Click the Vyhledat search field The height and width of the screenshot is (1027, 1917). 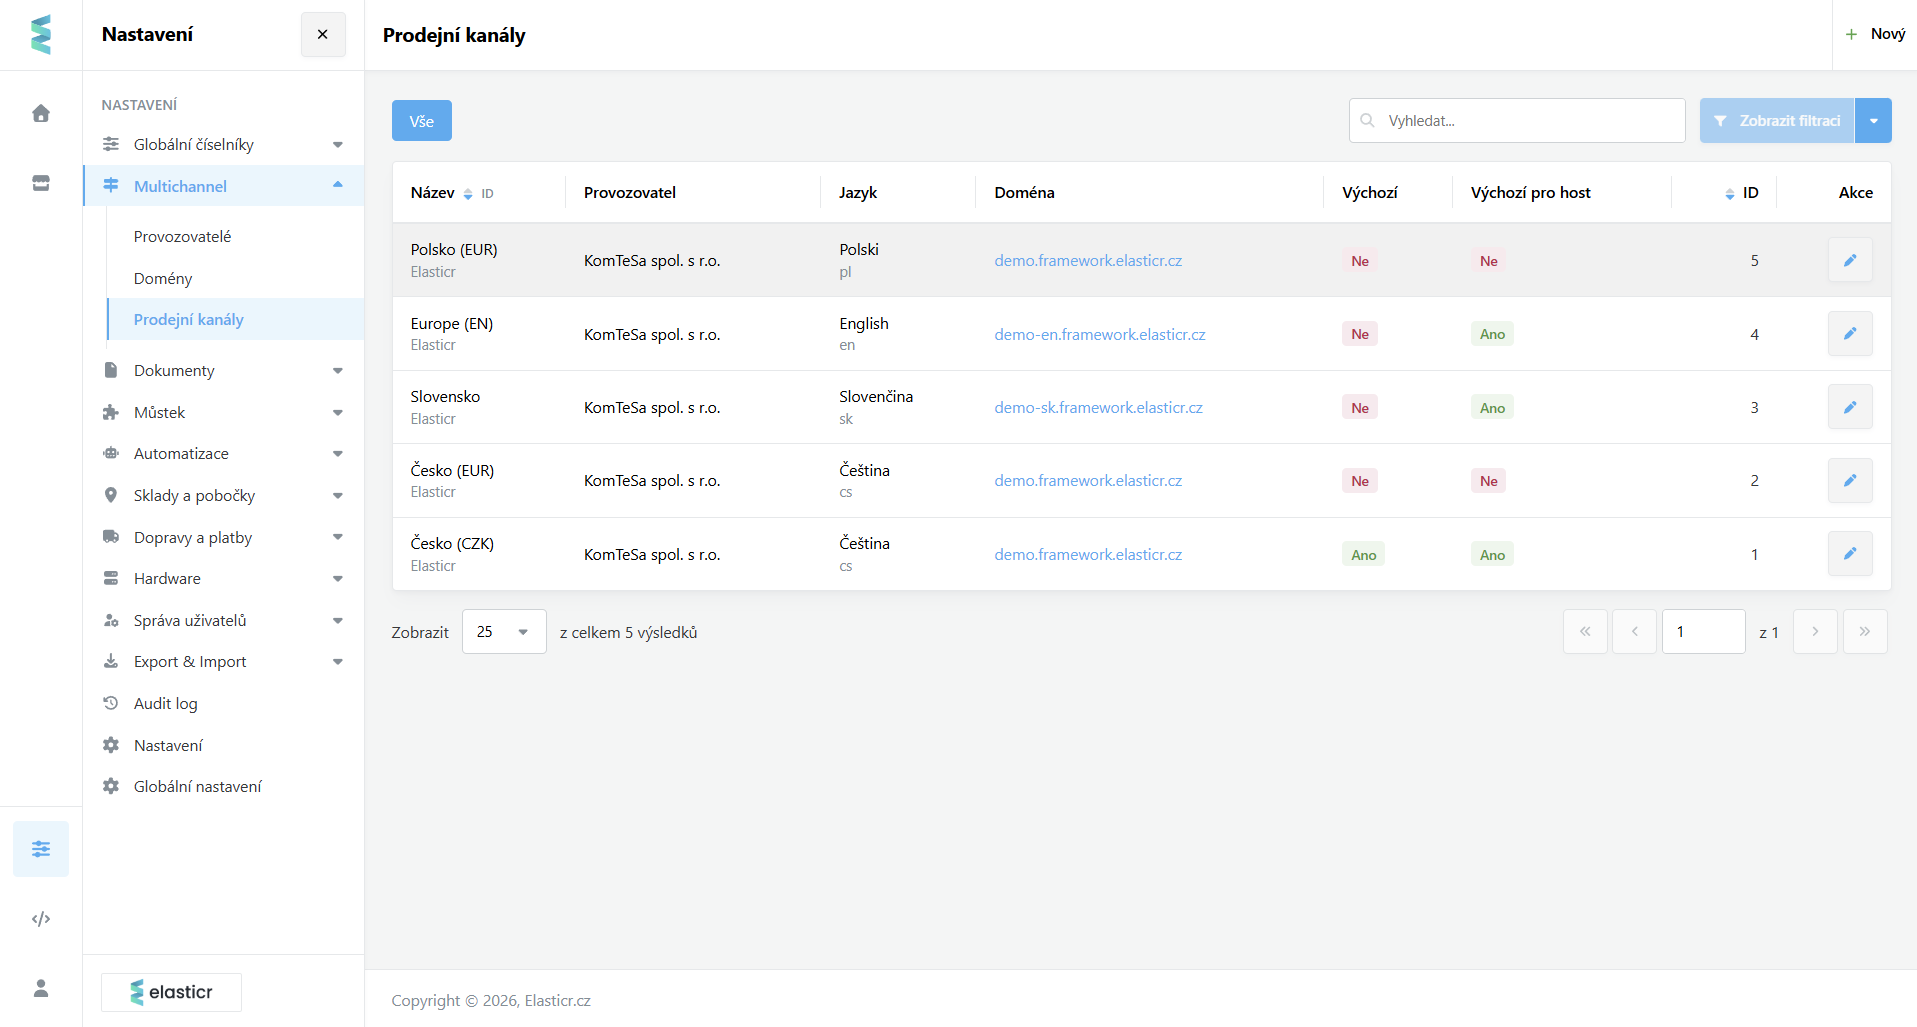tap(1517, 121)
